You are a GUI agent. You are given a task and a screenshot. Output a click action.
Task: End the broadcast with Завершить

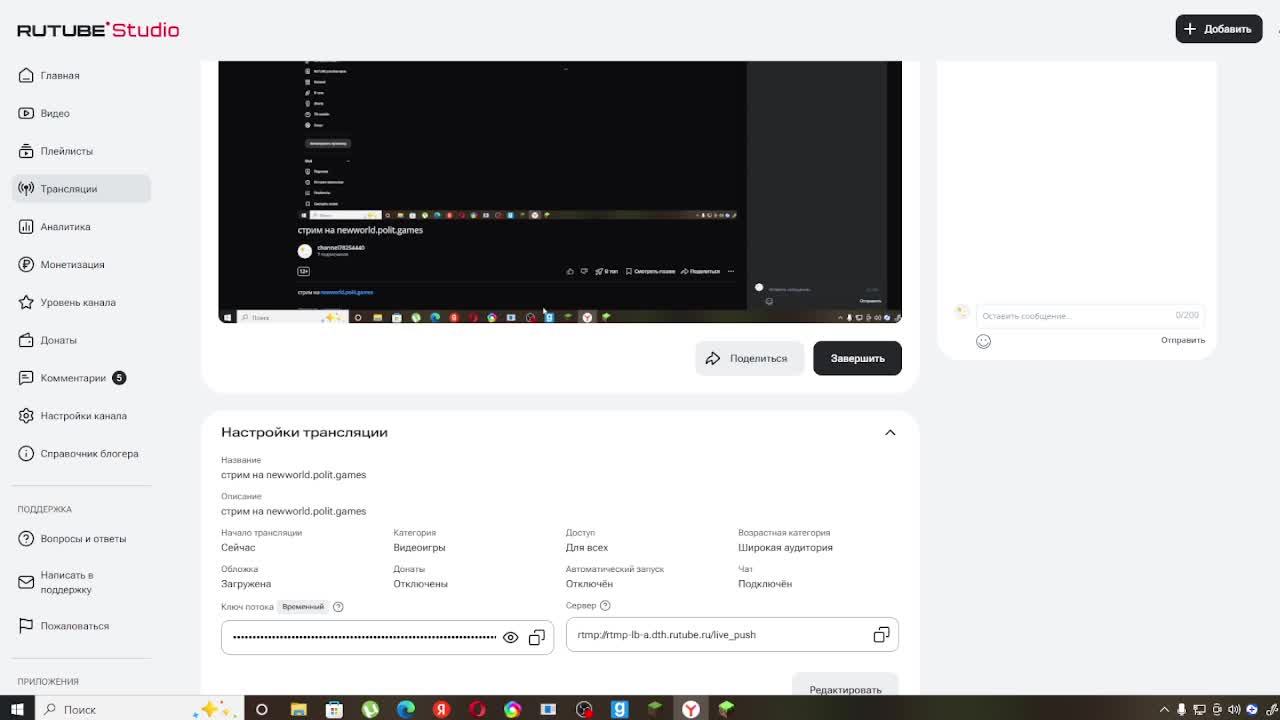pos(857,358)
